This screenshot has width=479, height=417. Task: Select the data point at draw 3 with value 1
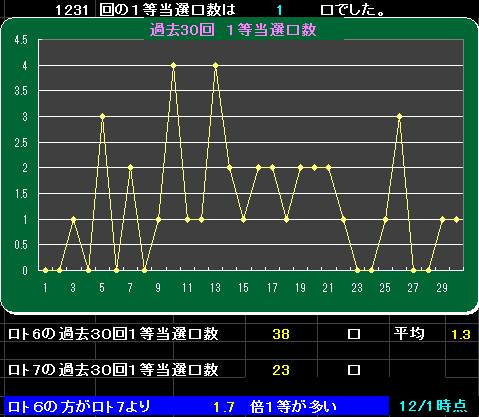tap(74, 219)
